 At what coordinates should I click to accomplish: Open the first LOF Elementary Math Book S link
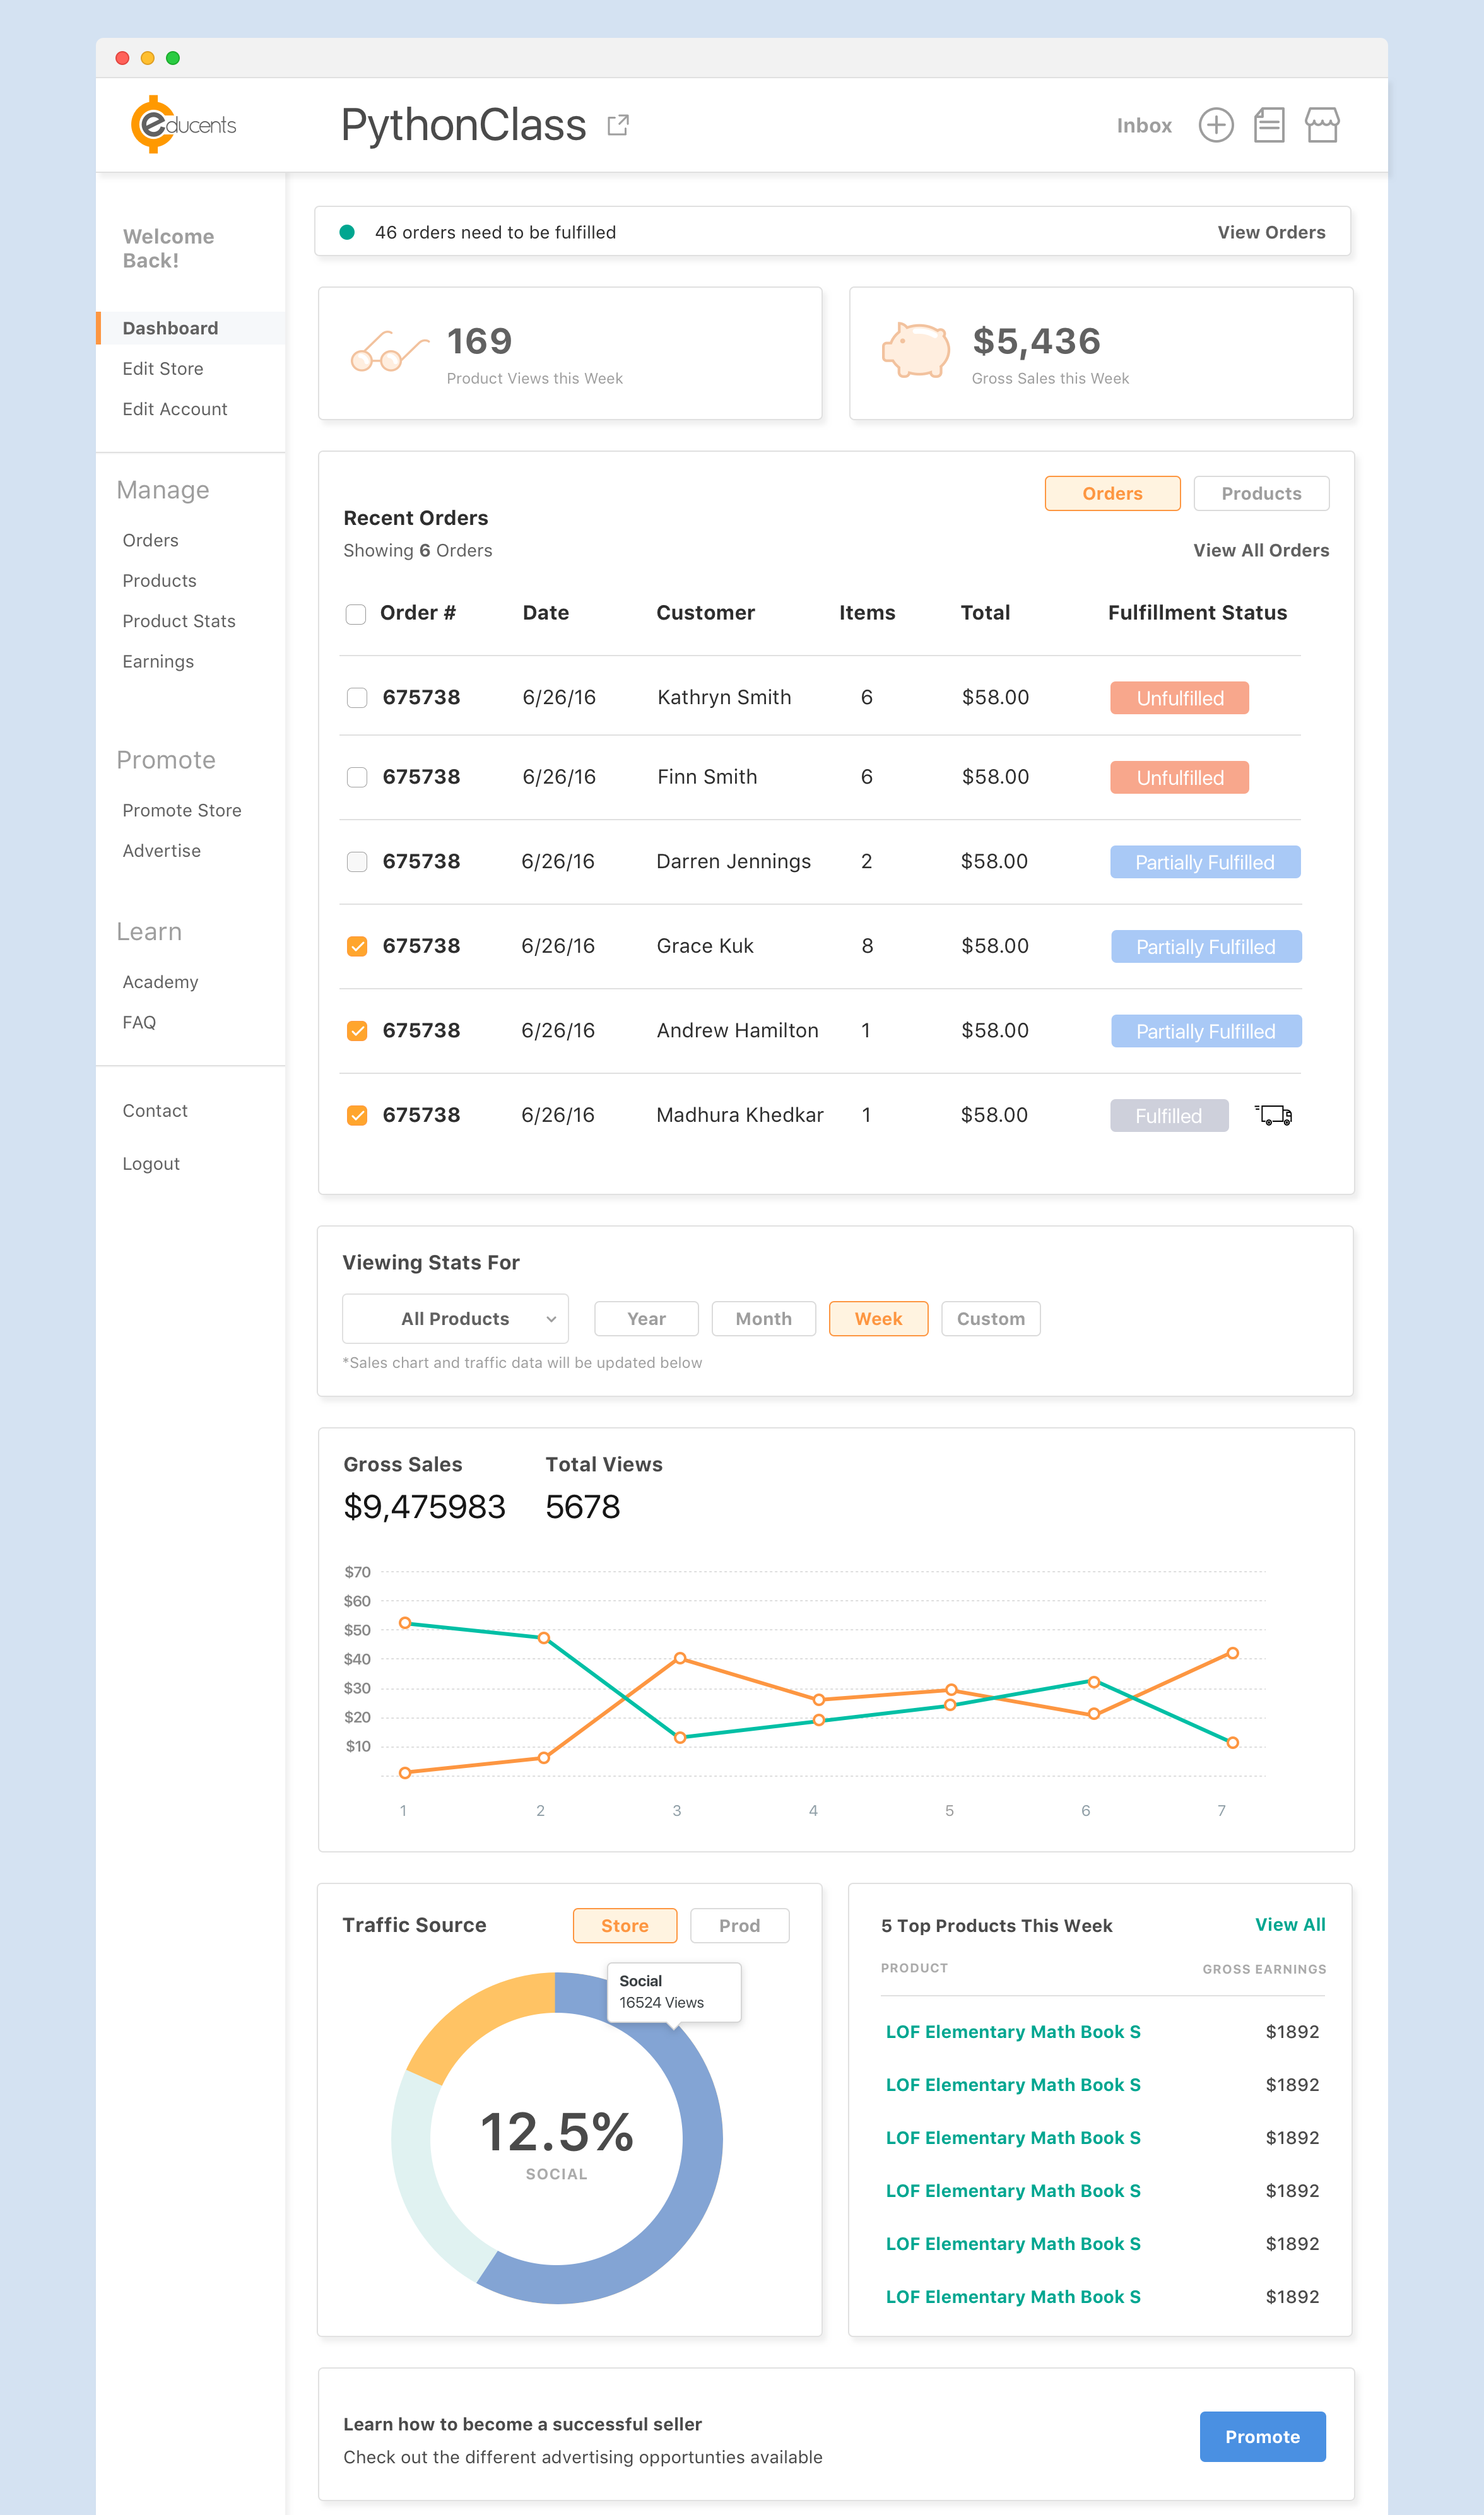click(x=1013, y=2031)
